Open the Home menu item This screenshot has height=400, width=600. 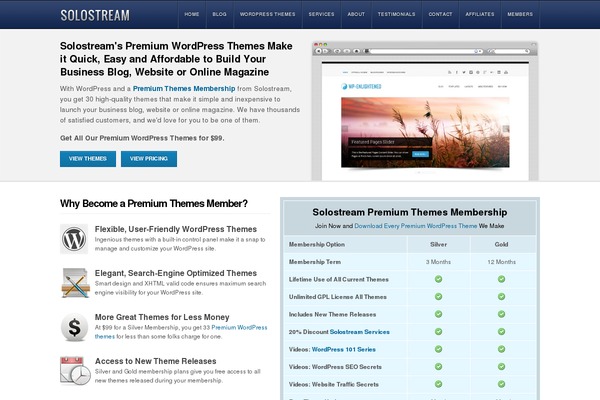click(x=192, y=14)
